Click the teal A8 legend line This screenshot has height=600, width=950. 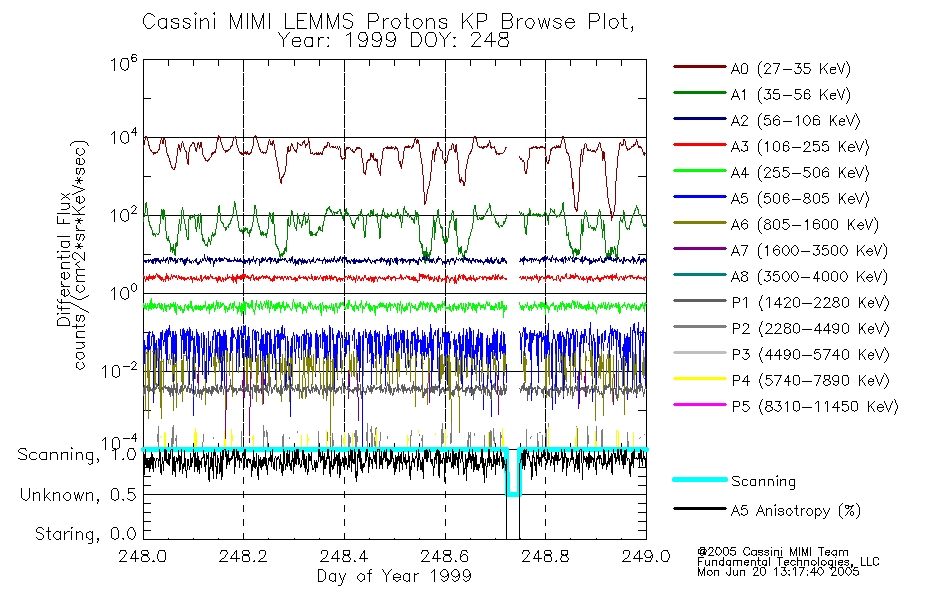[x=699, y=275]
